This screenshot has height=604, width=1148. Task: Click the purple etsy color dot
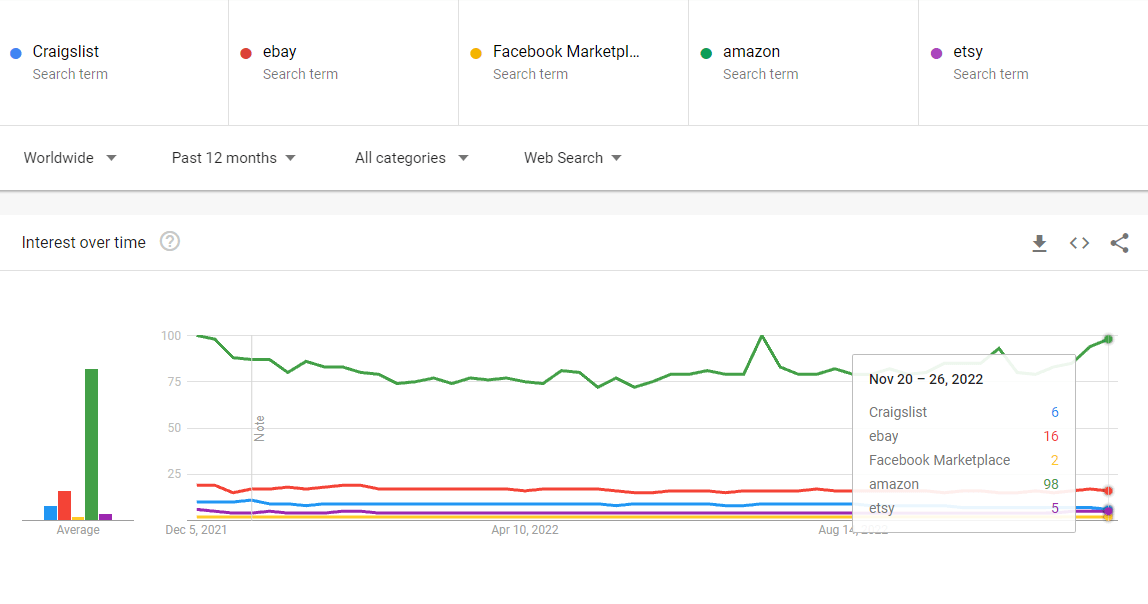coord(936,53)
